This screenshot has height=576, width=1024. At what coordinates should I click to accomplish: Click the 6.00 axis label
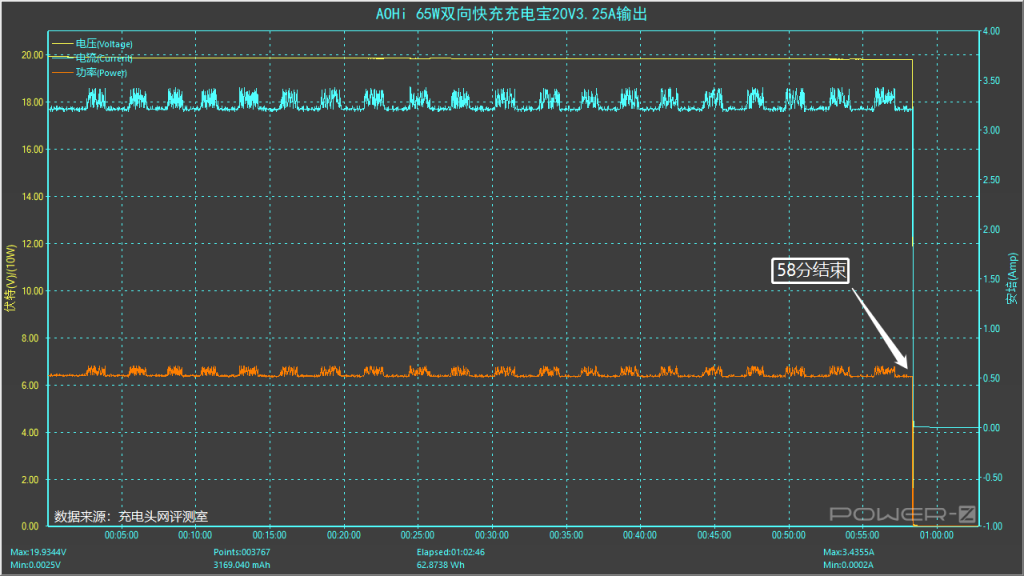pos(29,385)
